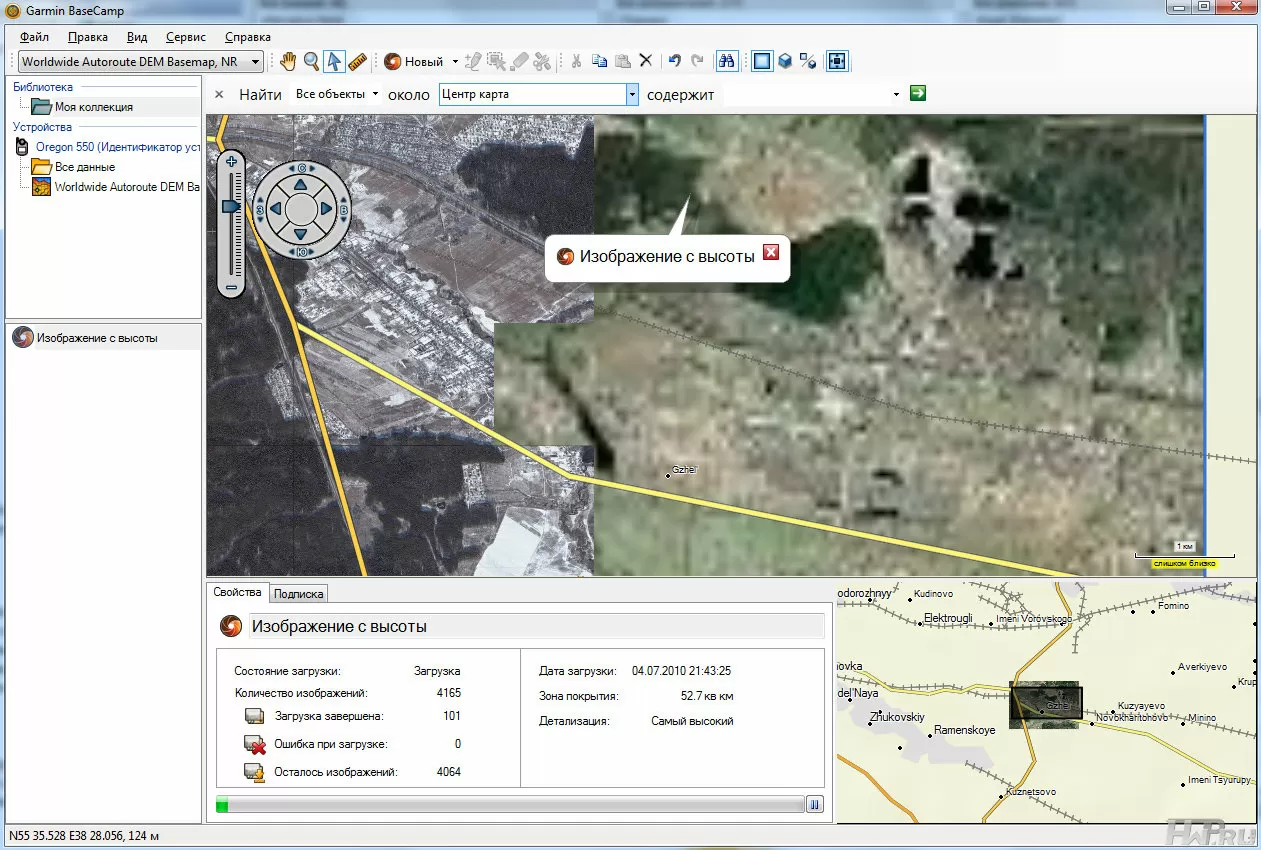The image size is (1261, 850).
Task: Click the Undo arrow icon
Action: click(674, 62)
